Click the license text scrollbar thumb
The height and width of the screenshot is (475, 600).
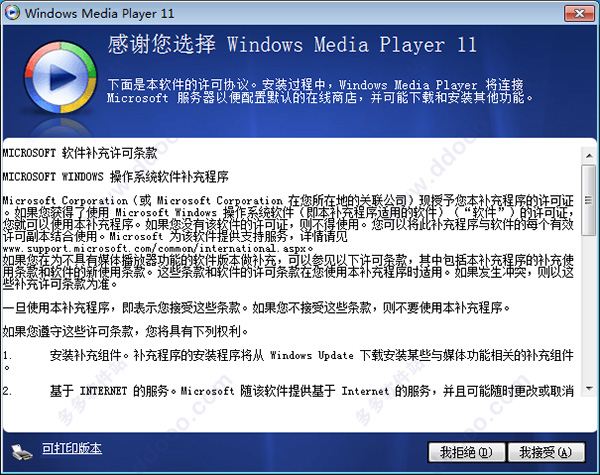589,200
